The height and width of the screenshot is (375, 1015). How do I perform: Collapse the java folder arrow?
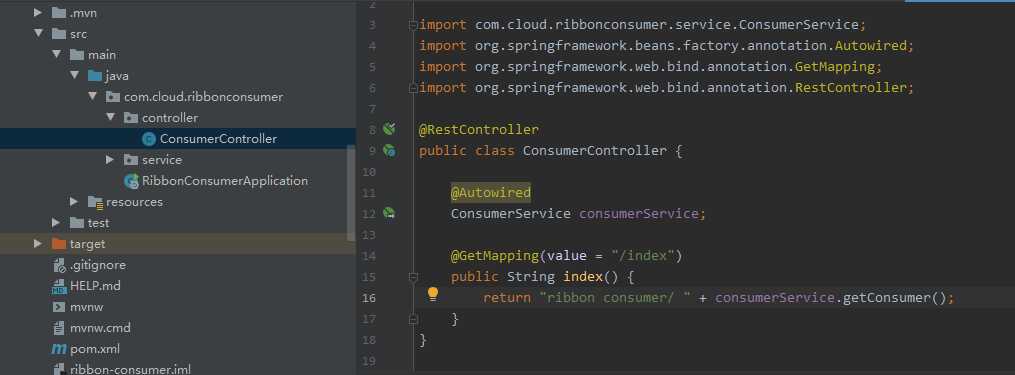click(x=74, y=75)
